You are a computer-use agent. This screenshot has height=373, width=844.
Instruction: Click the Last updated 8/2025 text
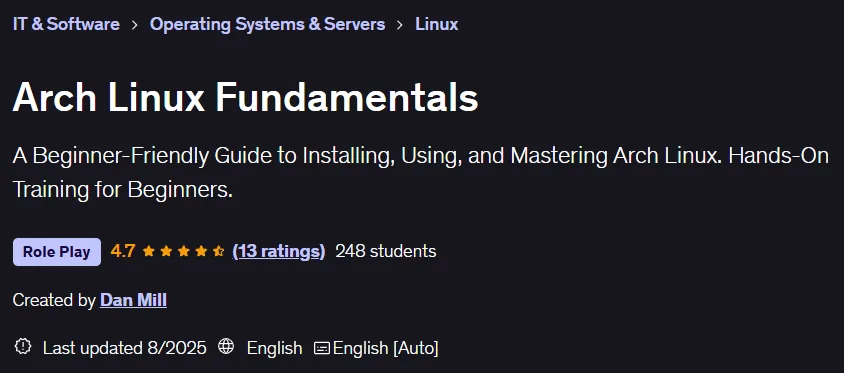[x=124, y=348]
